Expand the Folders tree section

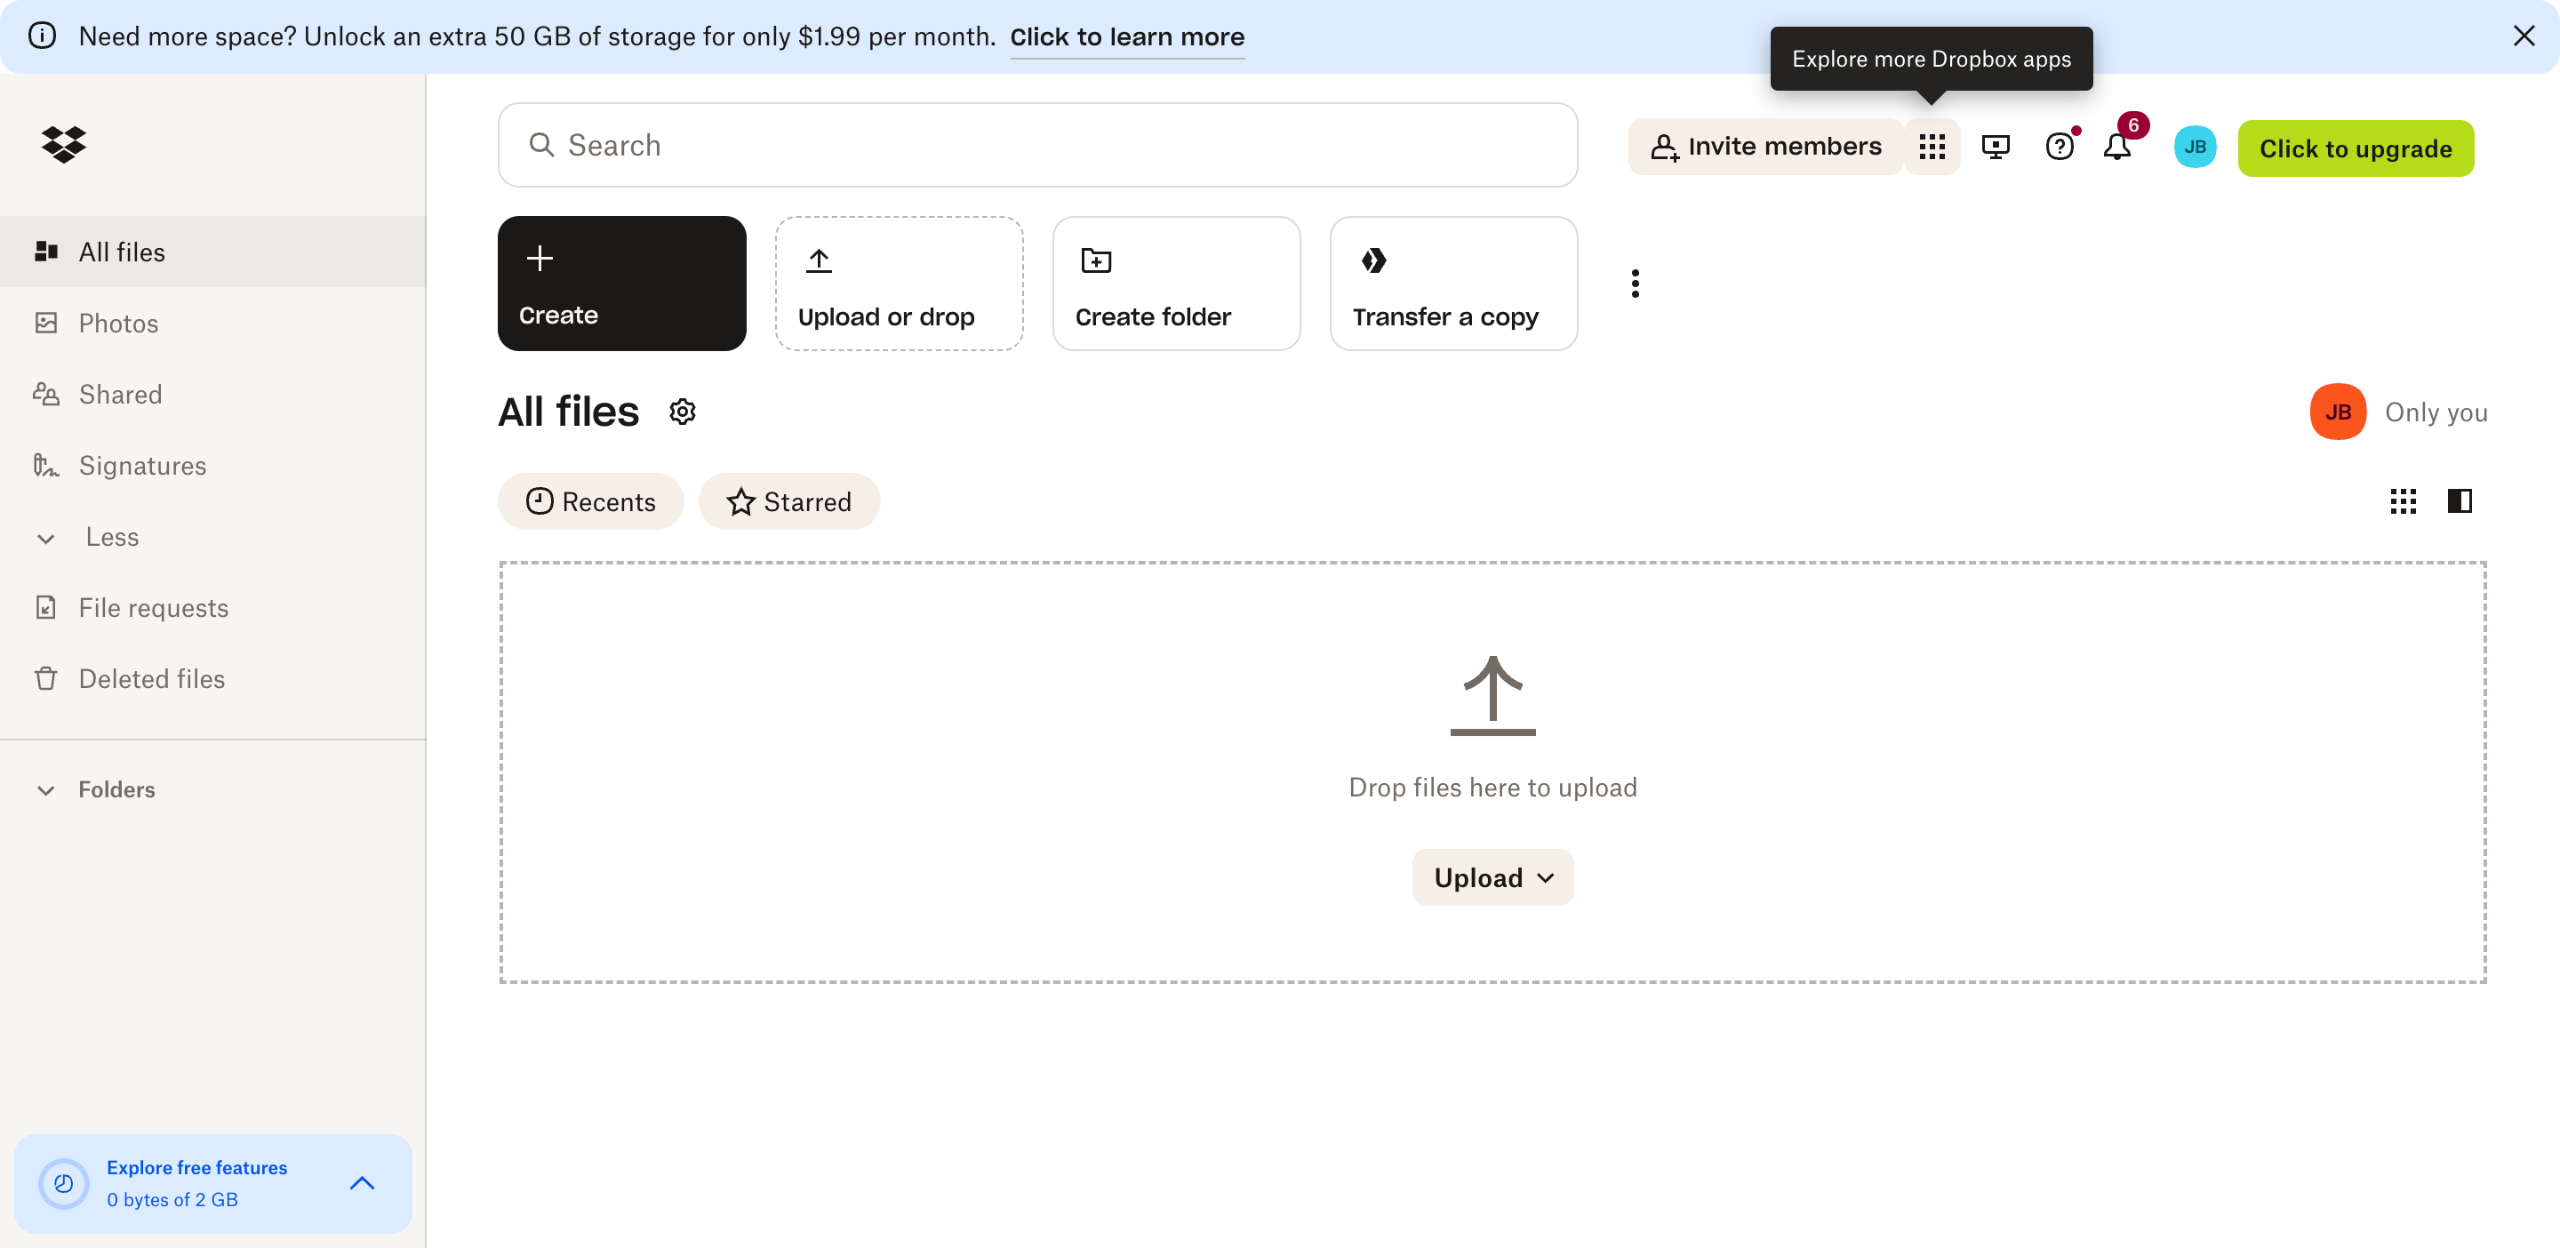tap(46, 790)
